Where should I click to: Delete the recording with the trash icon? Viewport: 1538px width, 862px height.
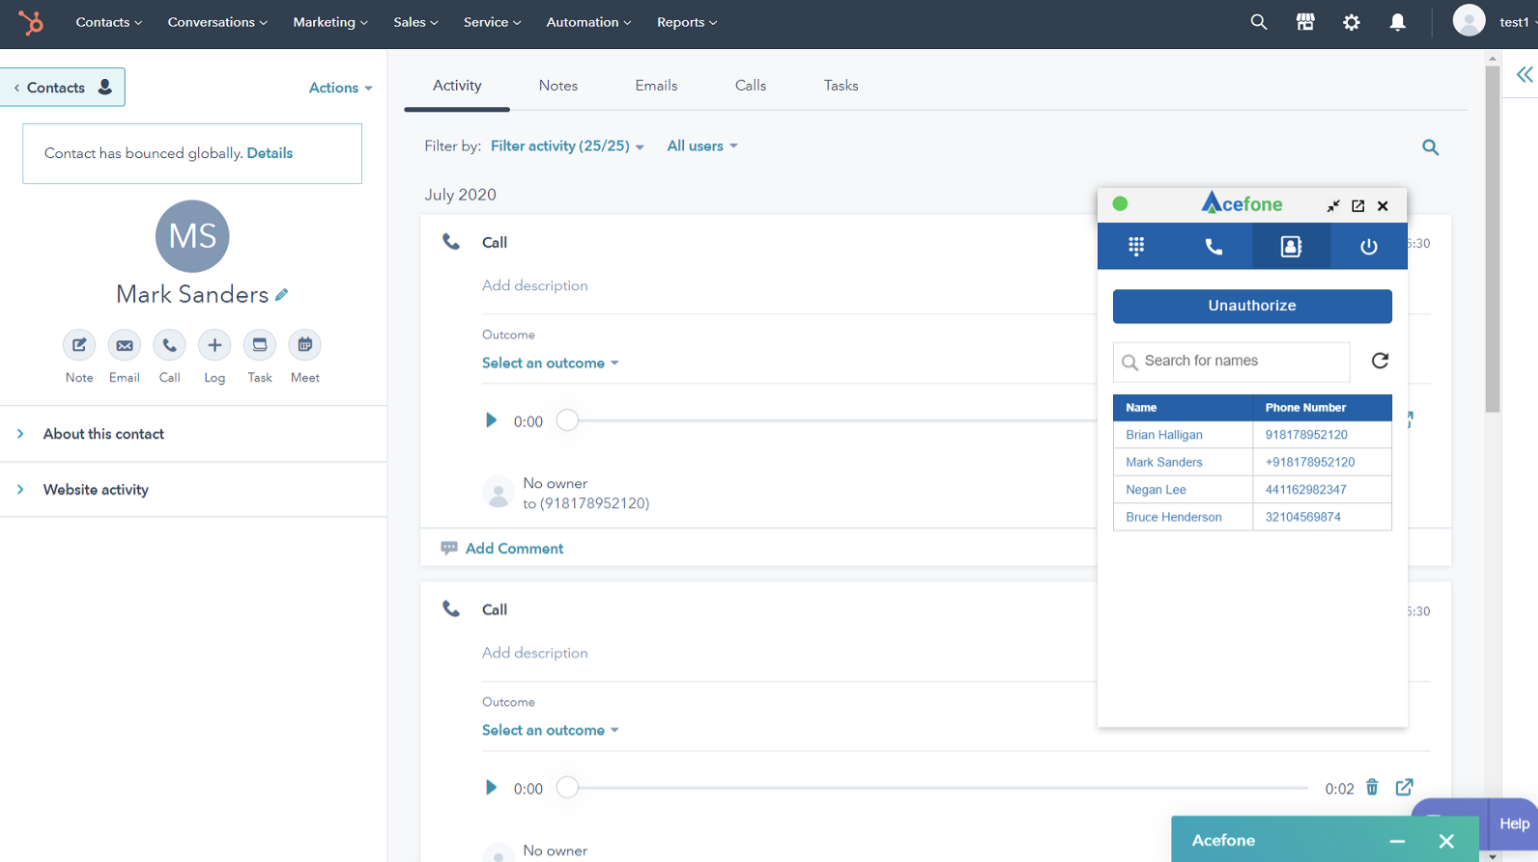(1372, 787)
